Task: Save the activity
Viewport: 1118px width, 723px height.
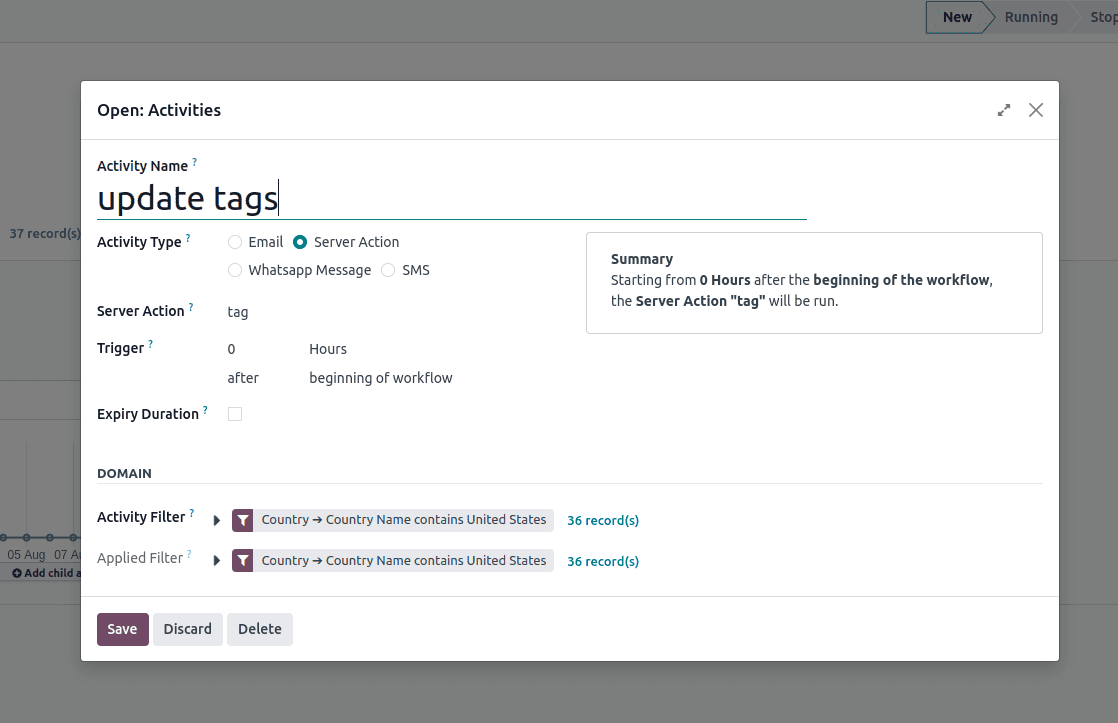Action: [122, 629]
